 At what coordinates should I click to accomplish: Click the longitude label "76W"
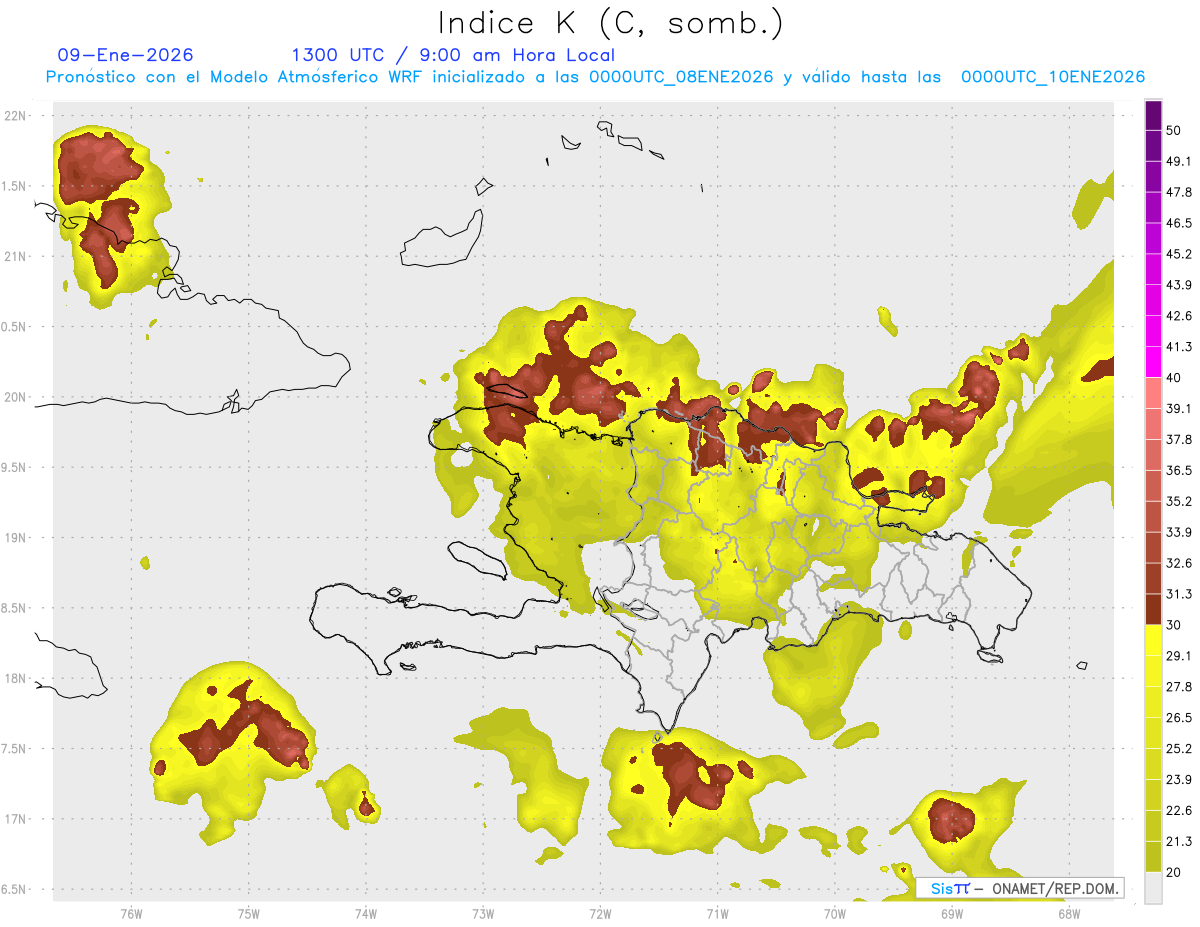(131, 914)
